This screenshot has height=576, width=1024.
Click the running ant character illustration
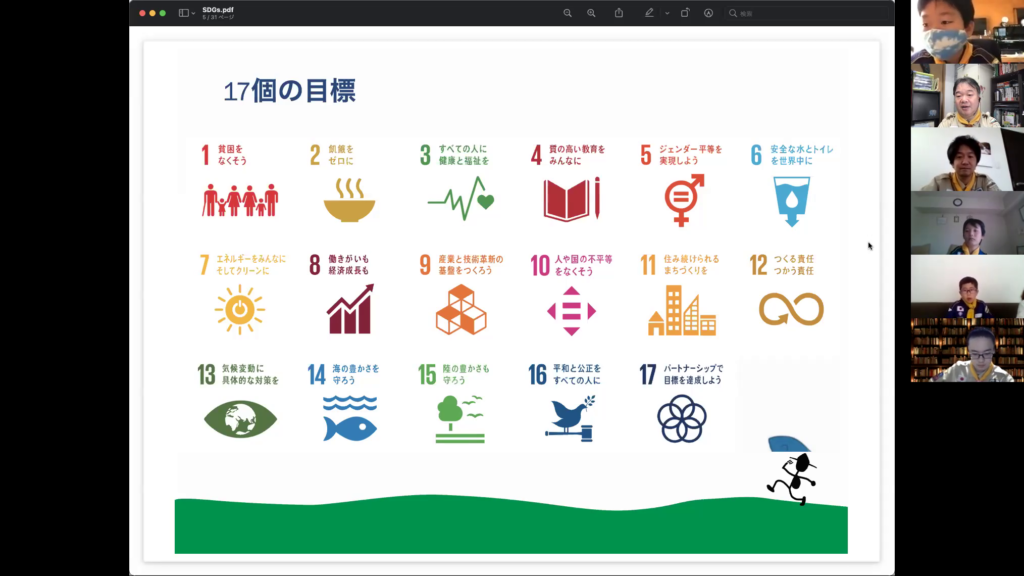792,479
